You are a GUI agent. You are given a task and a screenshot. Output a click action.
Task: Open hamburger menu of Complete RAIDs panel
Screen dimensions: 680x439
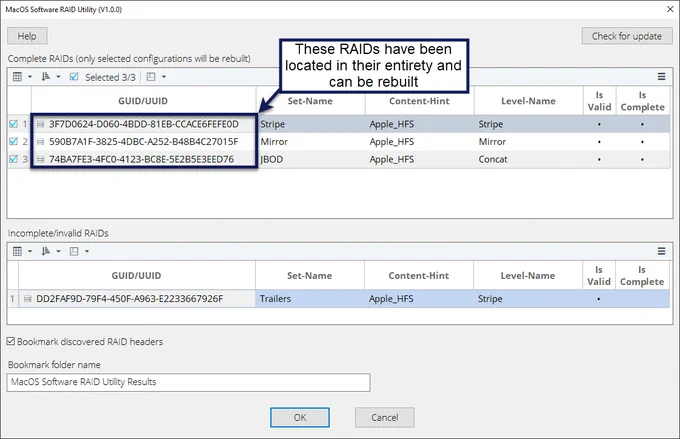661,77
